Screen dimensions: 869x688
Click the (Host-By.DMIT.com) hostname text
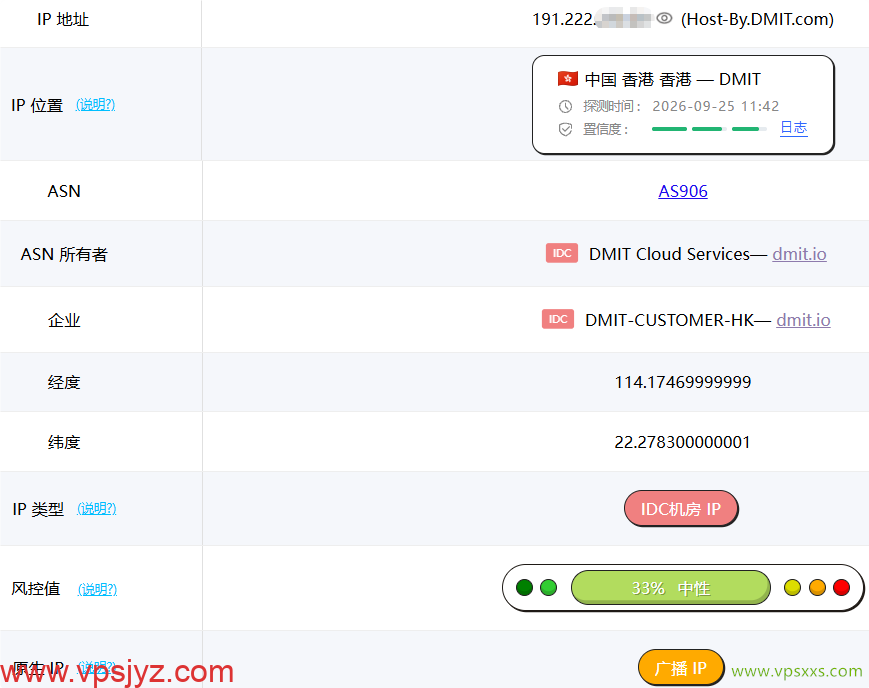pyautogui.click(x=757, y=19)
